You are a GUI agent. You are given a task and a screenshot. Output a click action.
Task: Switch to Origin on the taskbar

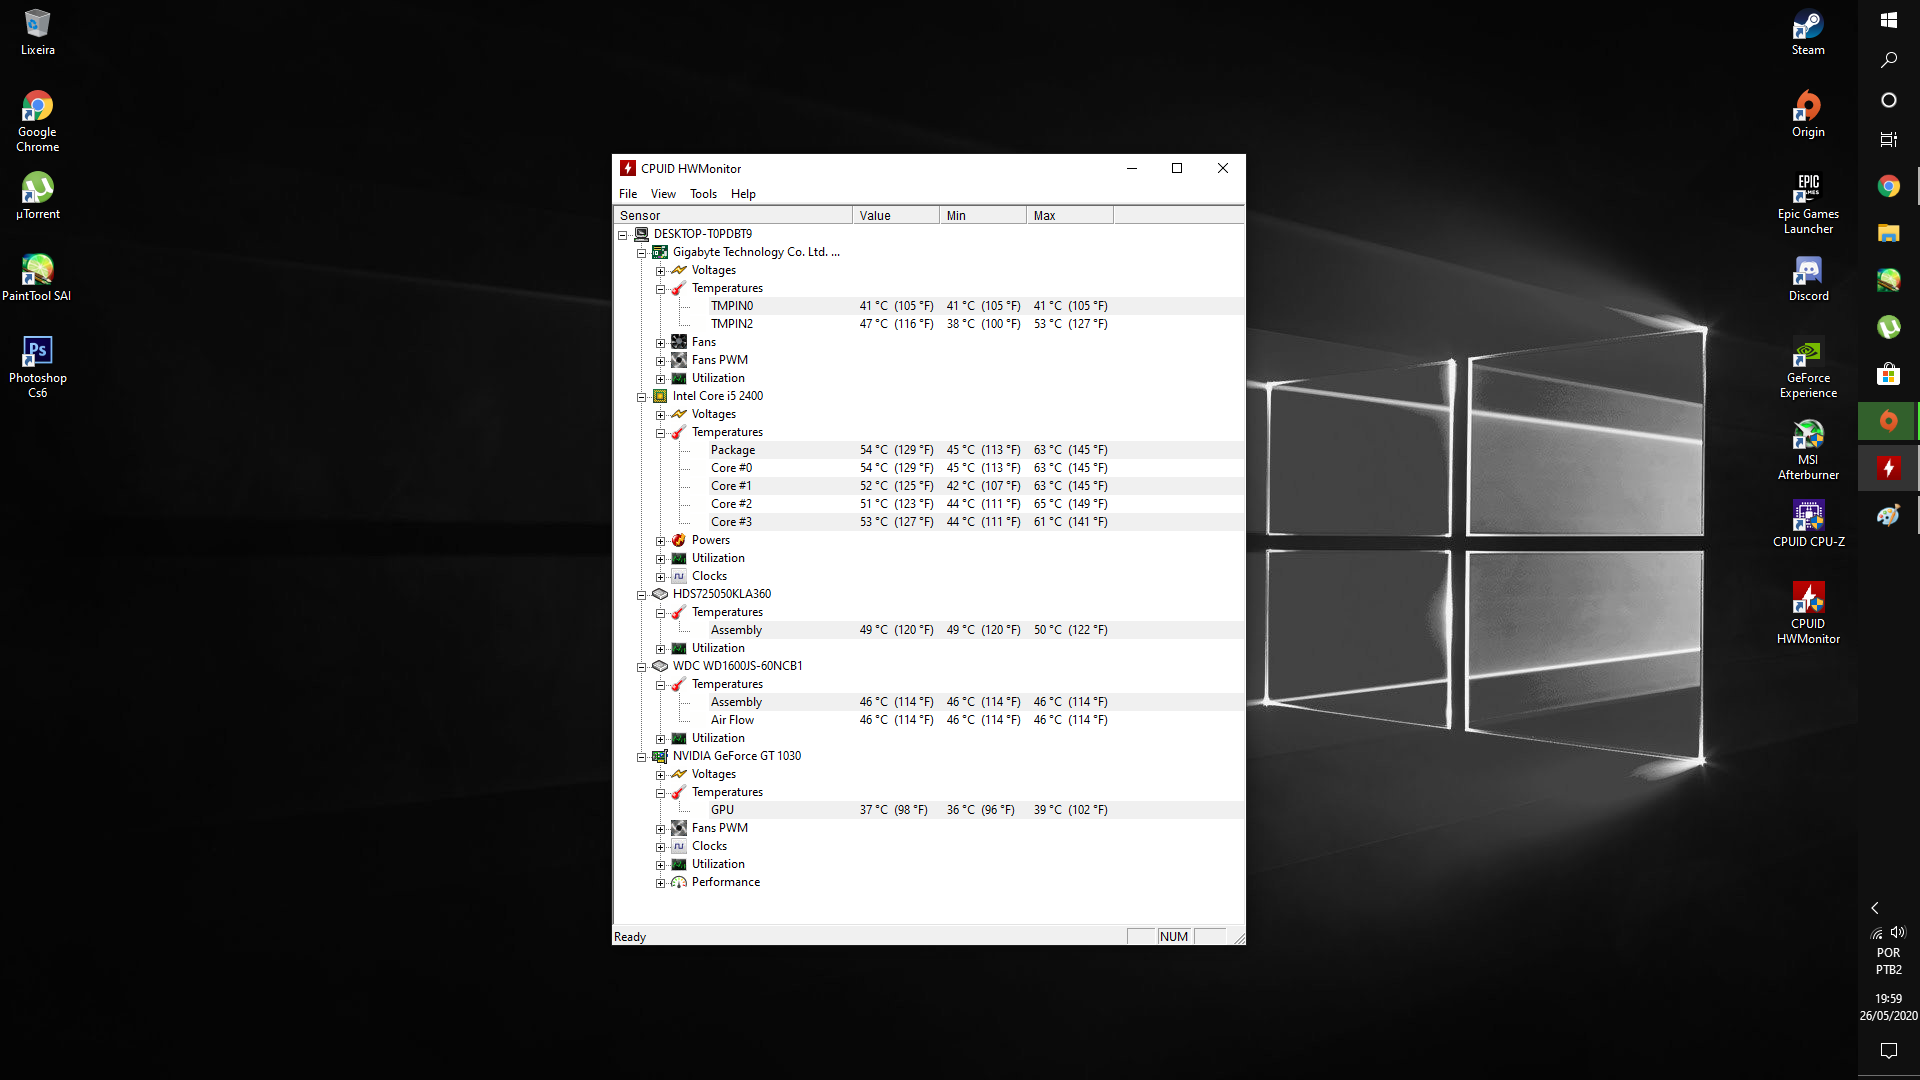(1888, 421)
